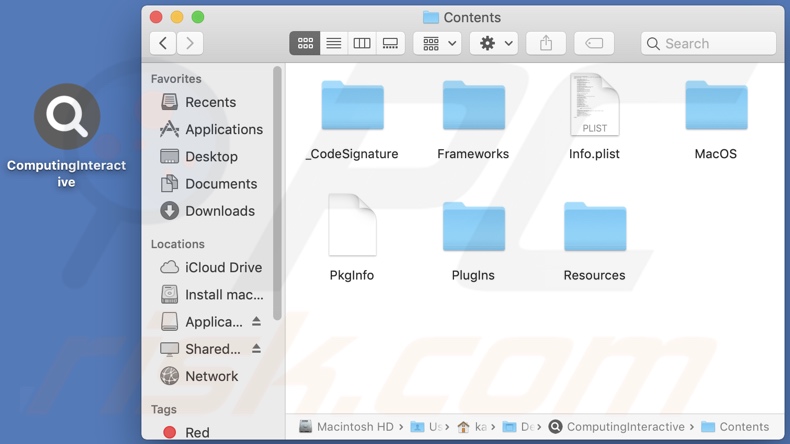Eject the Shared... volume
This screenshot has width=790, height=444.
click(x=256, y=349)
